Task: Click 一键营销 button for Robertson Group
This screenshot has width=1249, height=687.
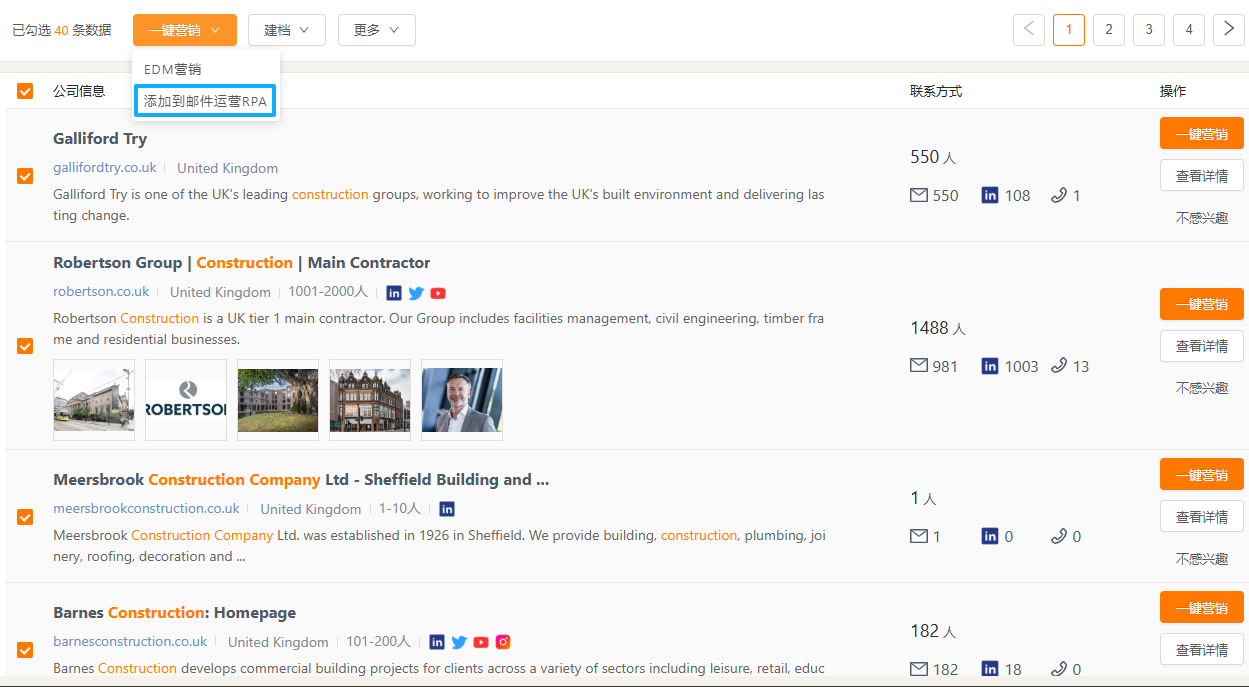Action: (x=1202, y=304)
